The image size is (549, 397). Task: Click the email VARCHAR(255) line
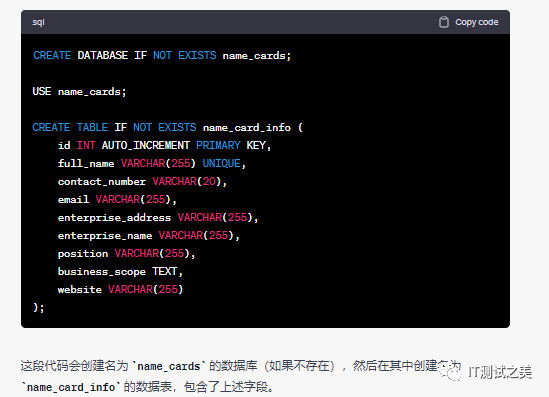(x=117, y=200)
